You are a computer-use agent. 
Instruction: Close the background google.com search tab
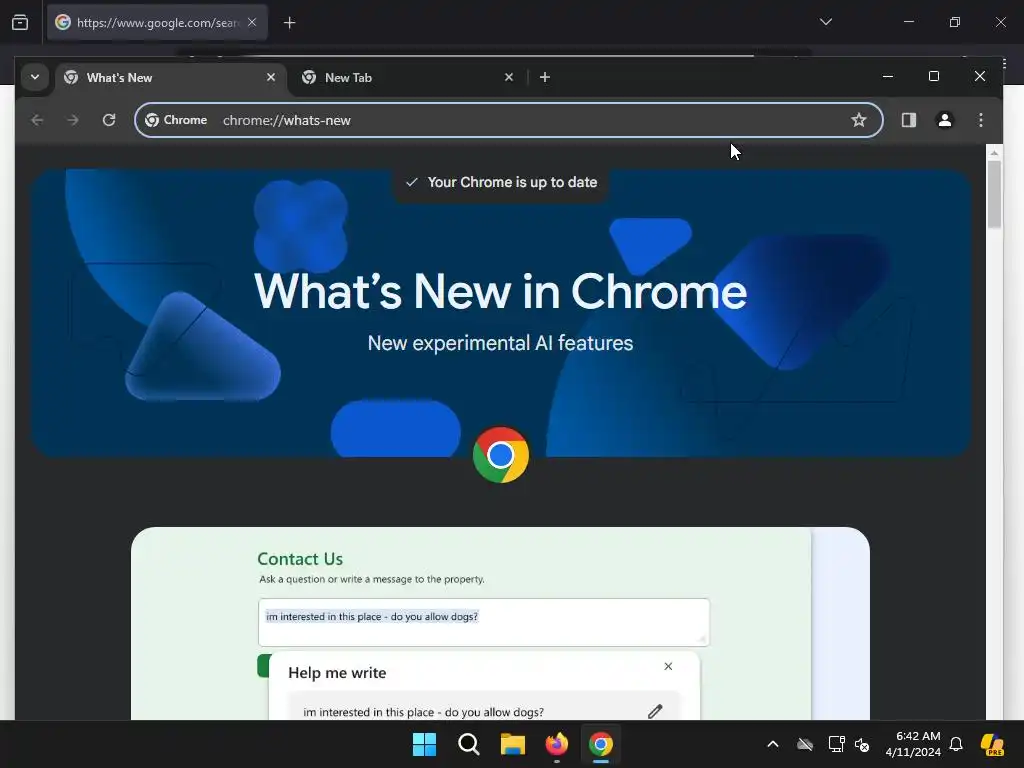click(x=252, y=22)
